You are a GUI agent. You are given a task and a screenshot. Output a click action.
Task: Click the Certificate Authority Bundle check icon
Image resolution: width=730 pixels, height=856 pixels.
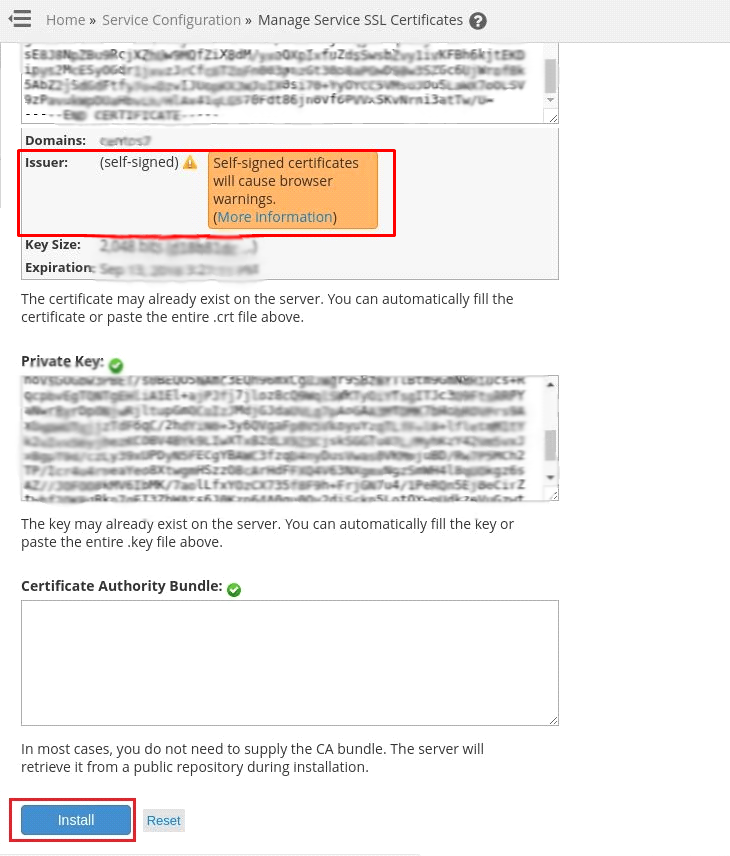pyautogui.click(x=234, y=590)
